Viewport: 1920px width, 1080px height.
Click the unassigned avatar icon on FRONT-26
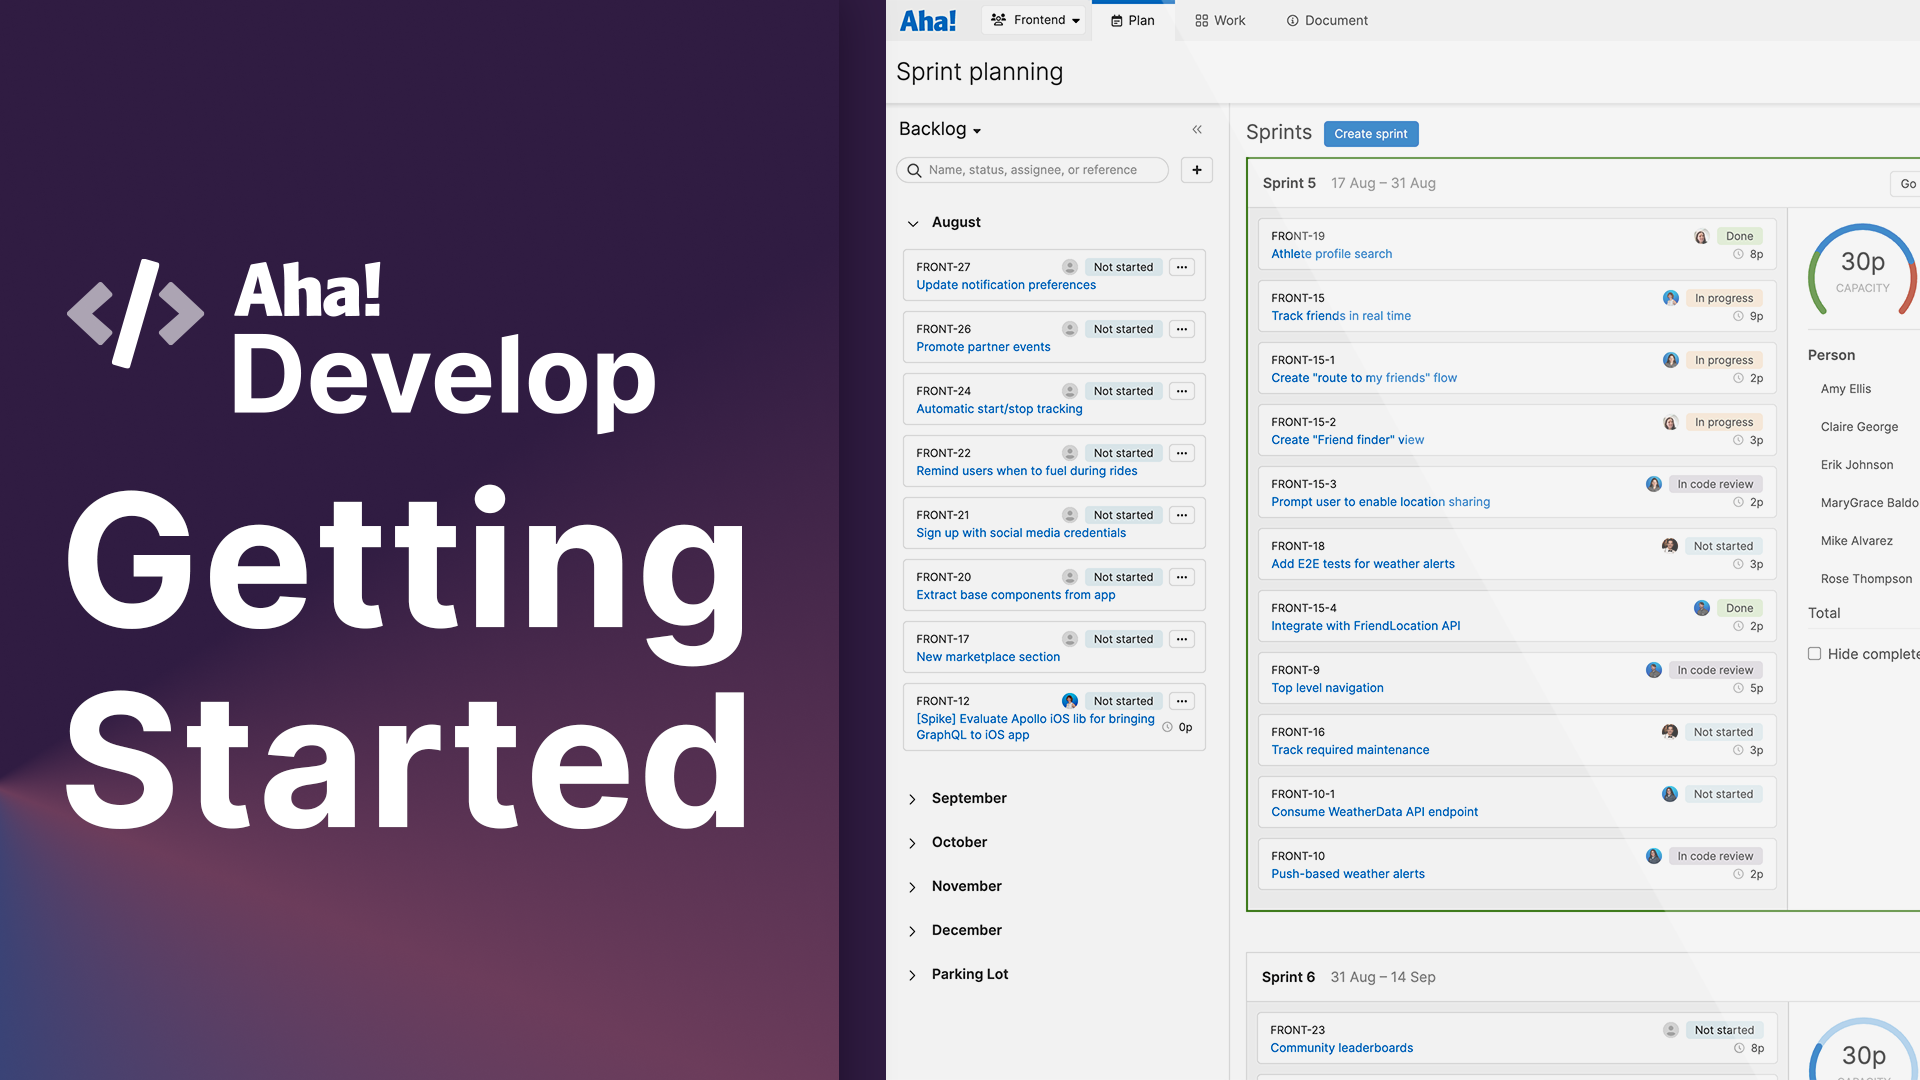pyautogui.click(x=1069, y=329)
